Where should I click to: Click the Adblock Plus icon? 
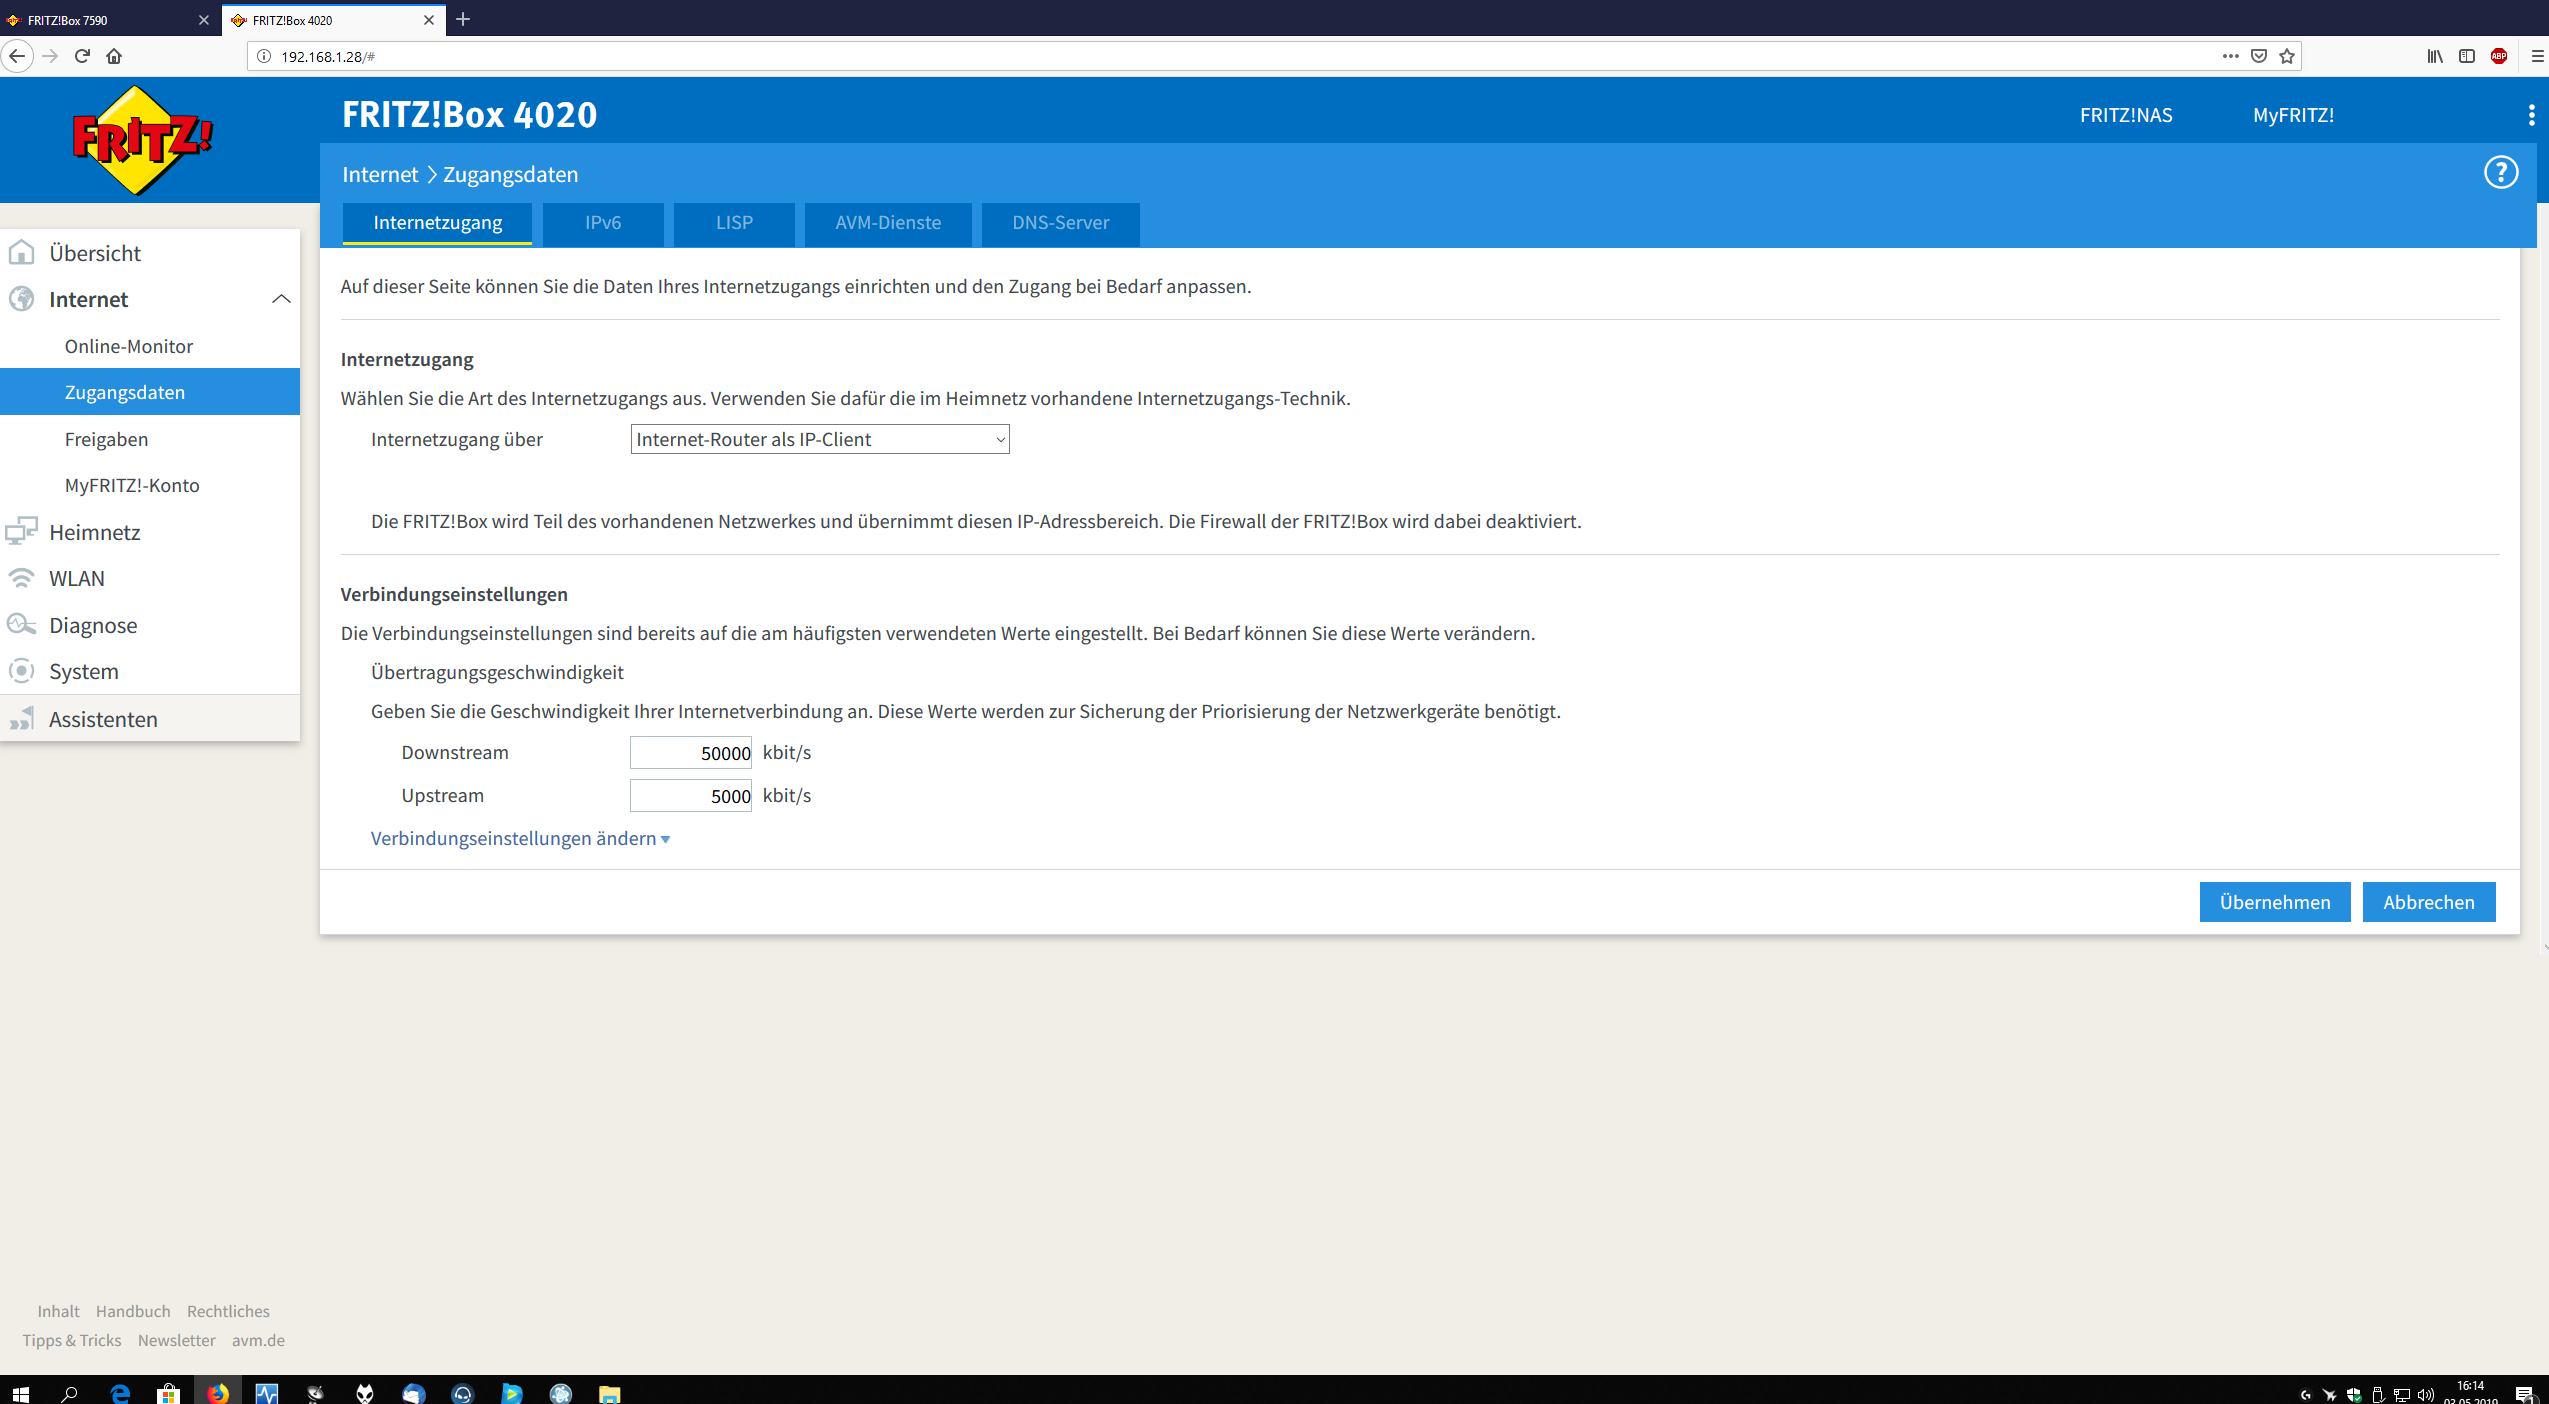pyautogui.click(x=2499, y=56)
